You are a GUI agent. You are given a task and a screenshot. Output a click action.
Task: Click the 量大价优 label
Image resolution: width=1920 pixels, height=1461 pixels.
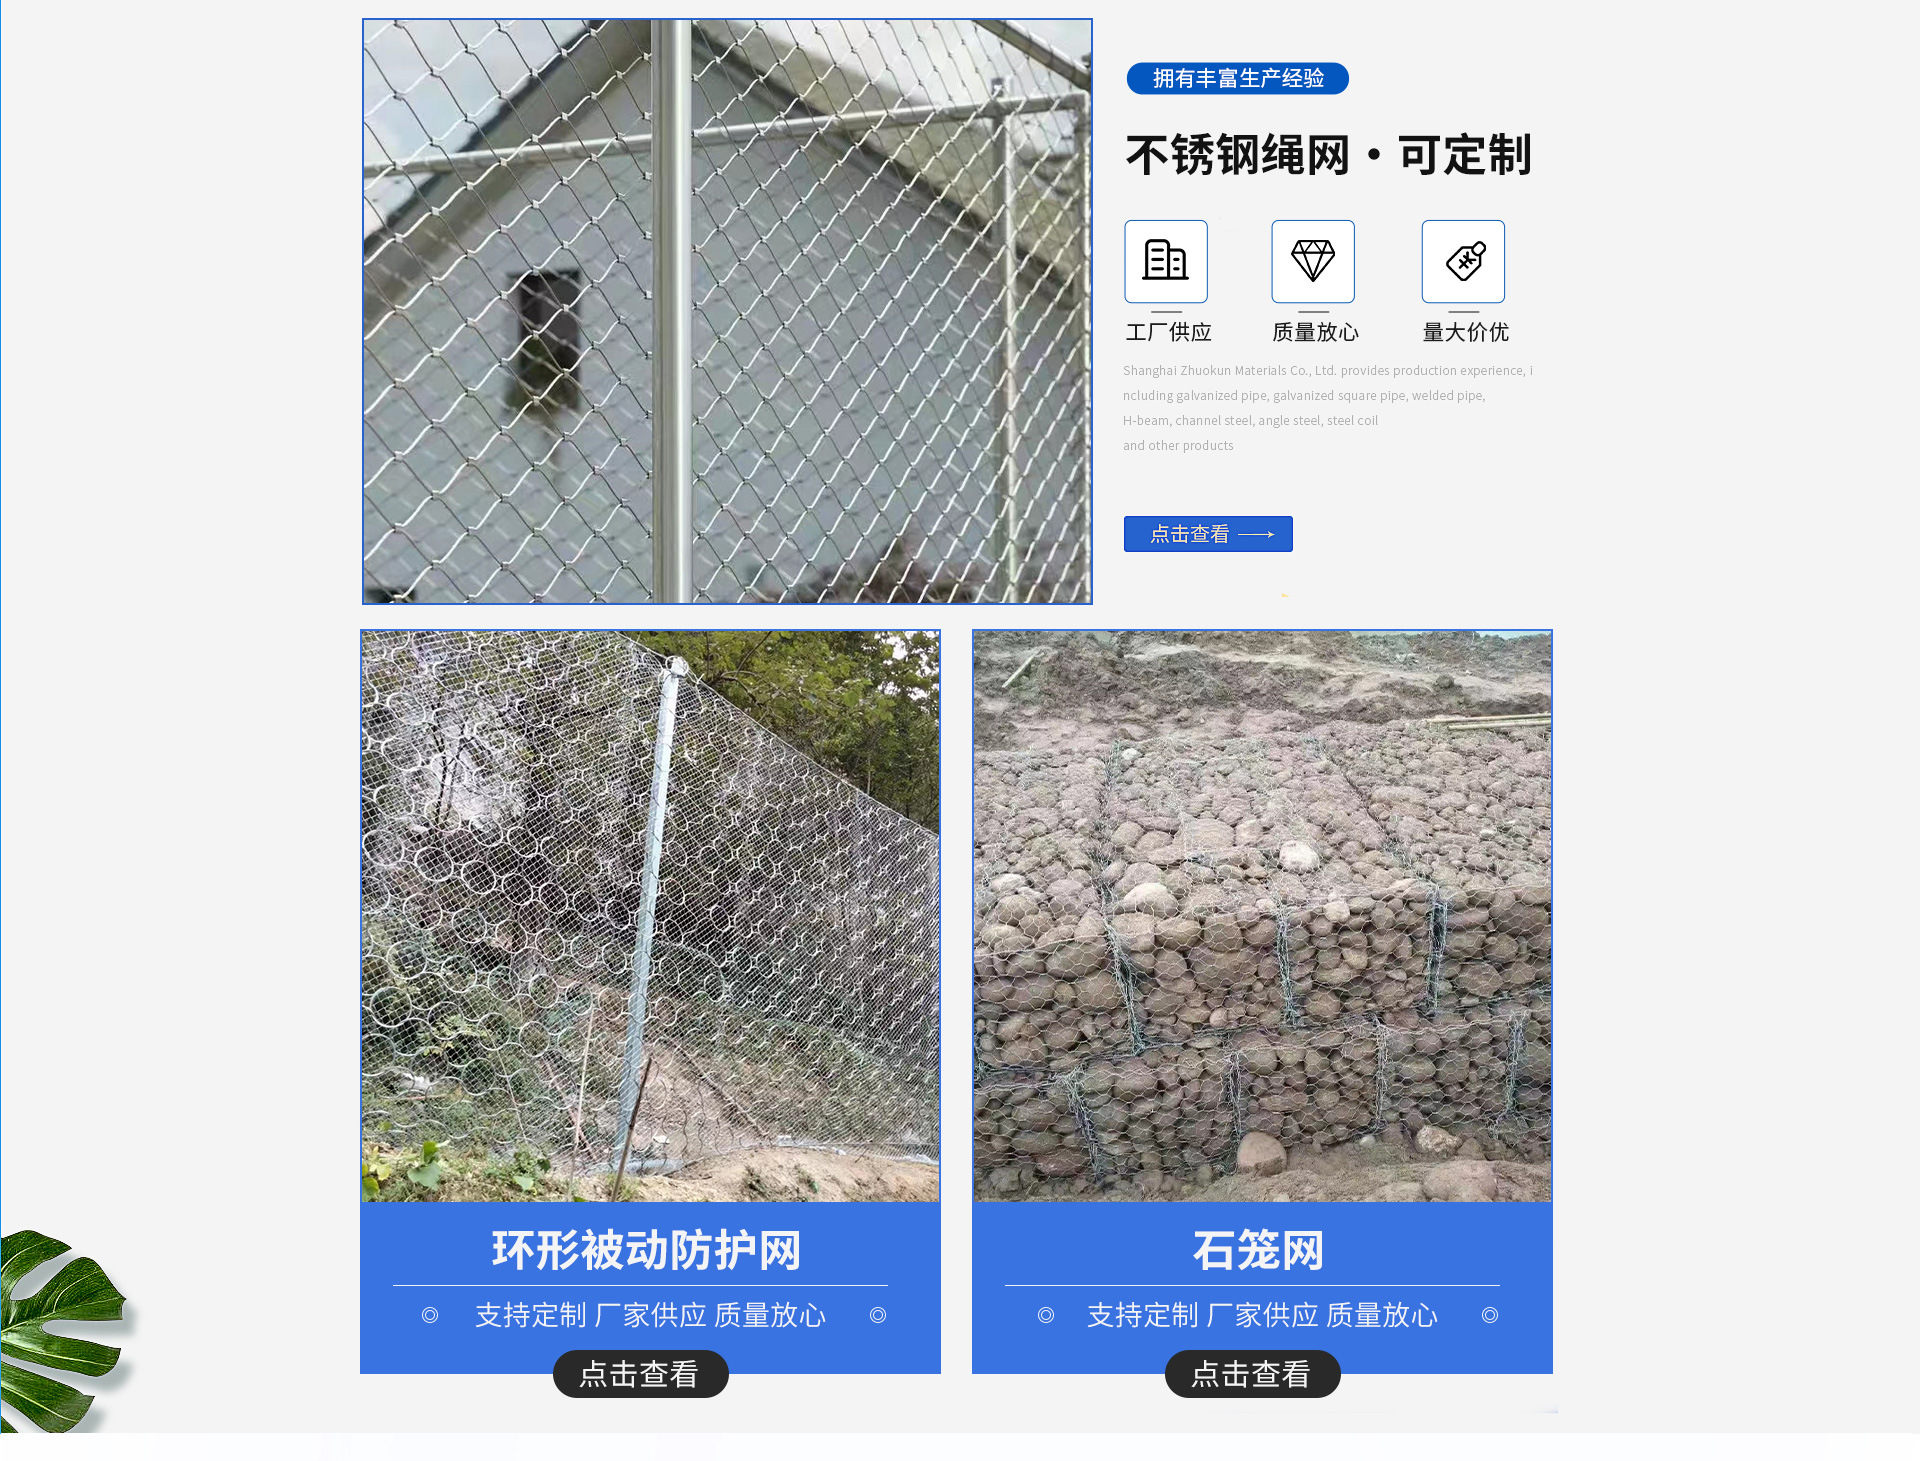tap(1465, 332)
